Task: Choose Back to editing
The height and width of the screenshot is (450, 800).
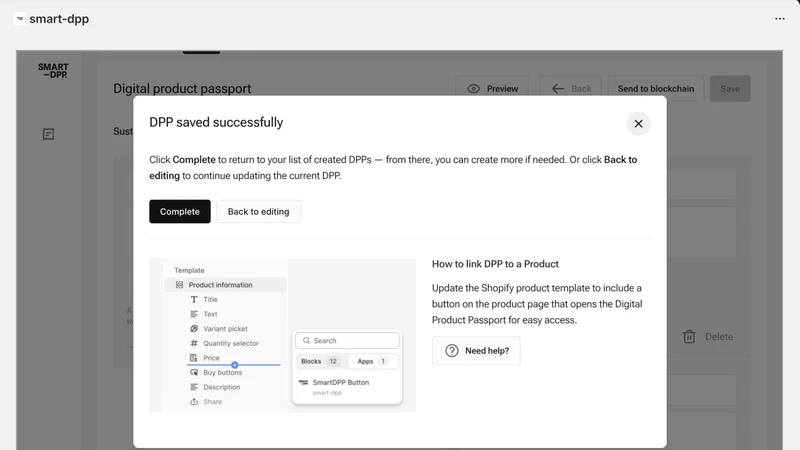Action: (x=258, y=211)
